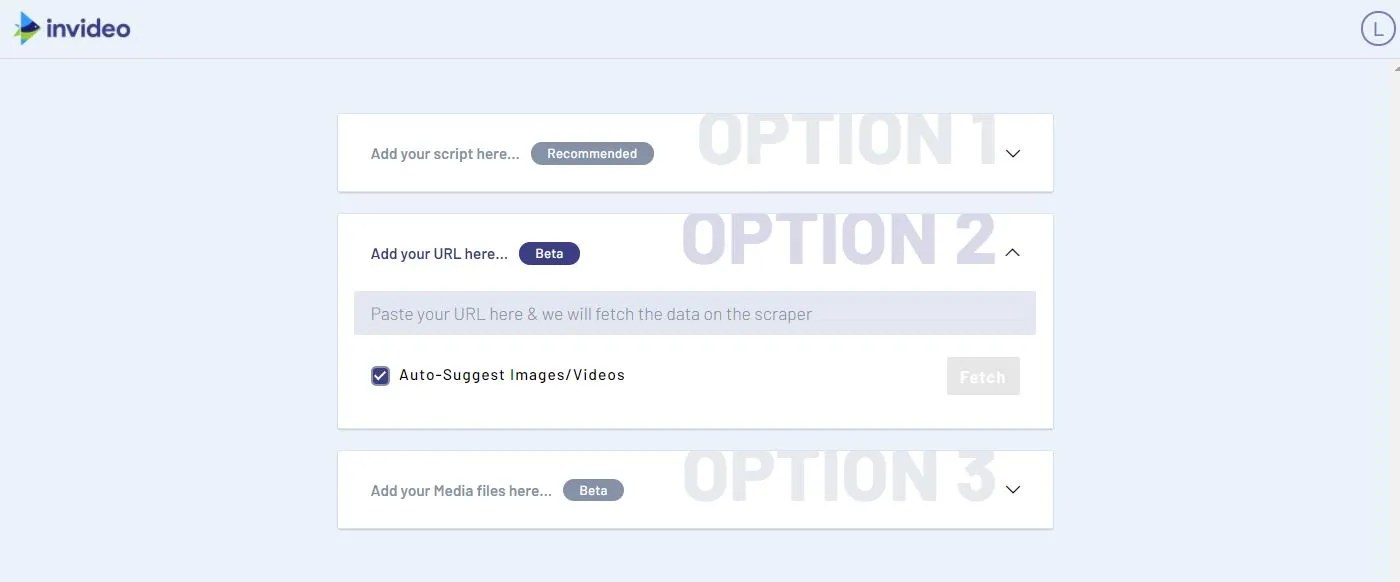Click the Beta badge next to URL option
Viewport: 1400px width, 582px height.
click(549, 253)
